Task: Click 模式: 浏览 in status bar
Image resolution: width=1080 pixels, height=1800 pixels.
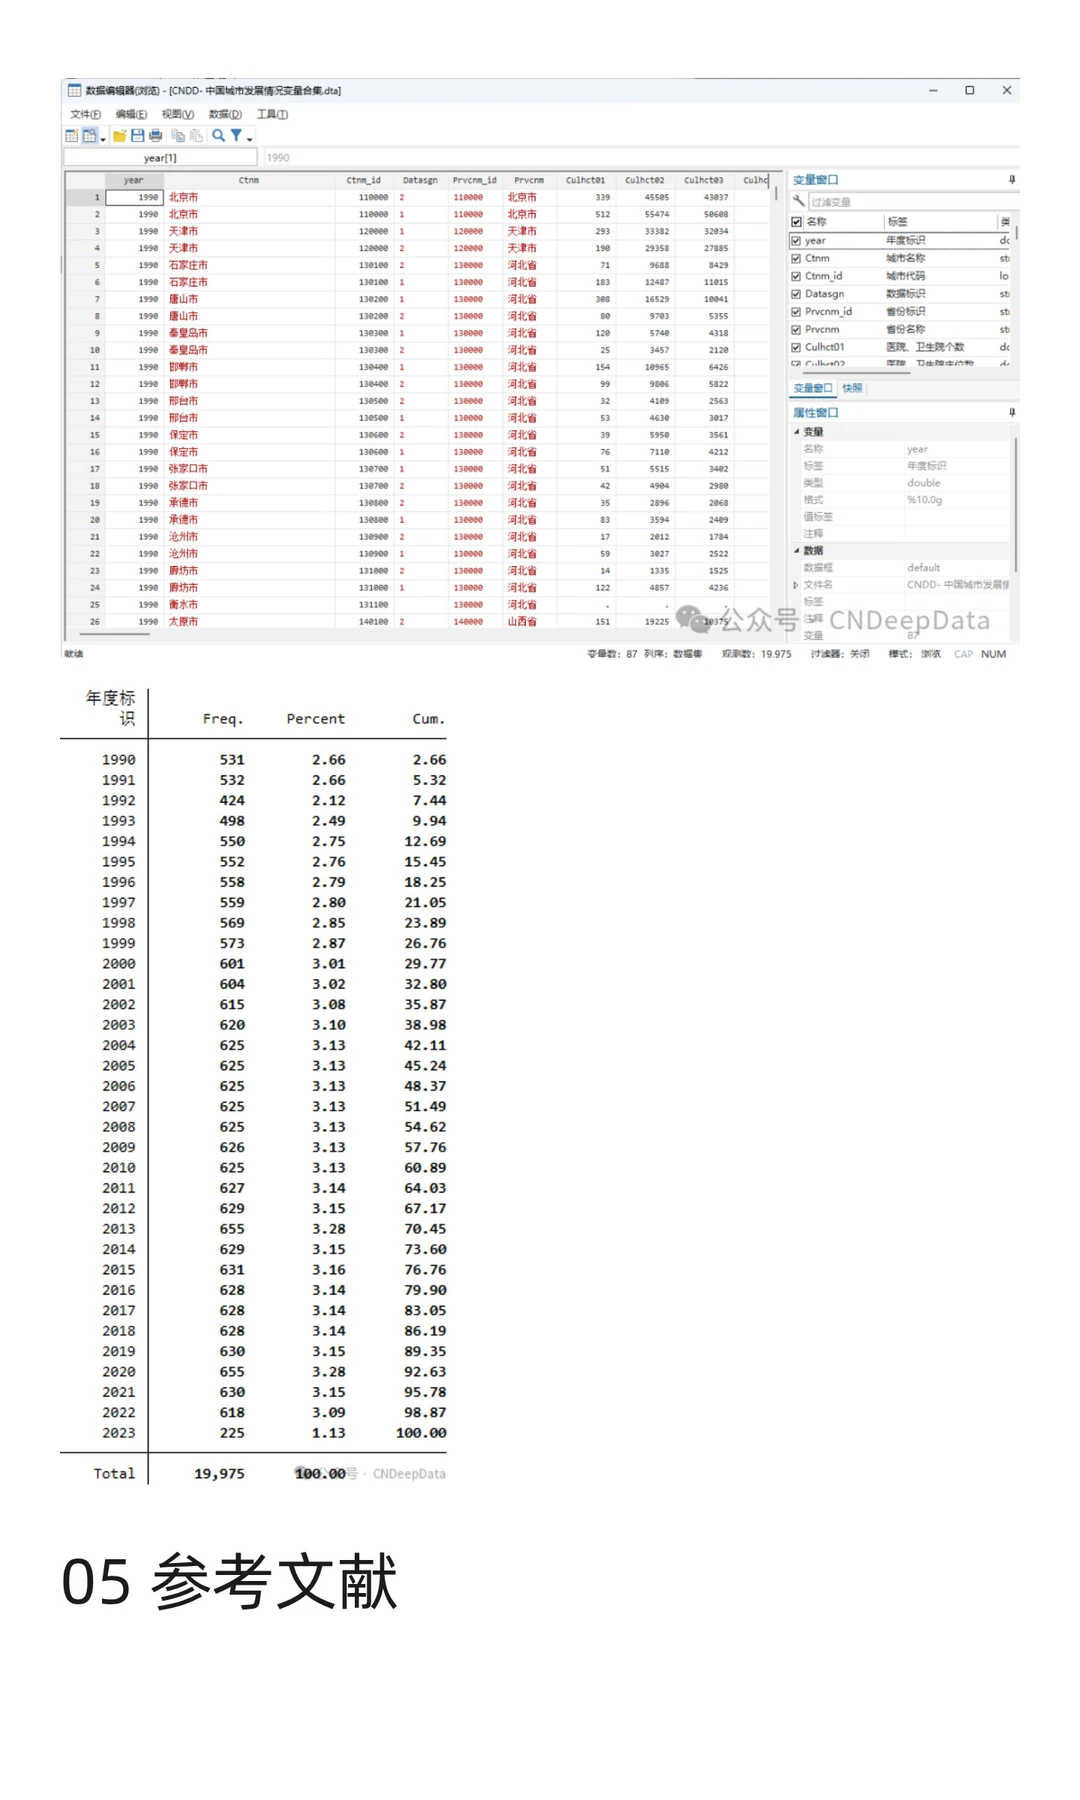Action: click(915, 654)
